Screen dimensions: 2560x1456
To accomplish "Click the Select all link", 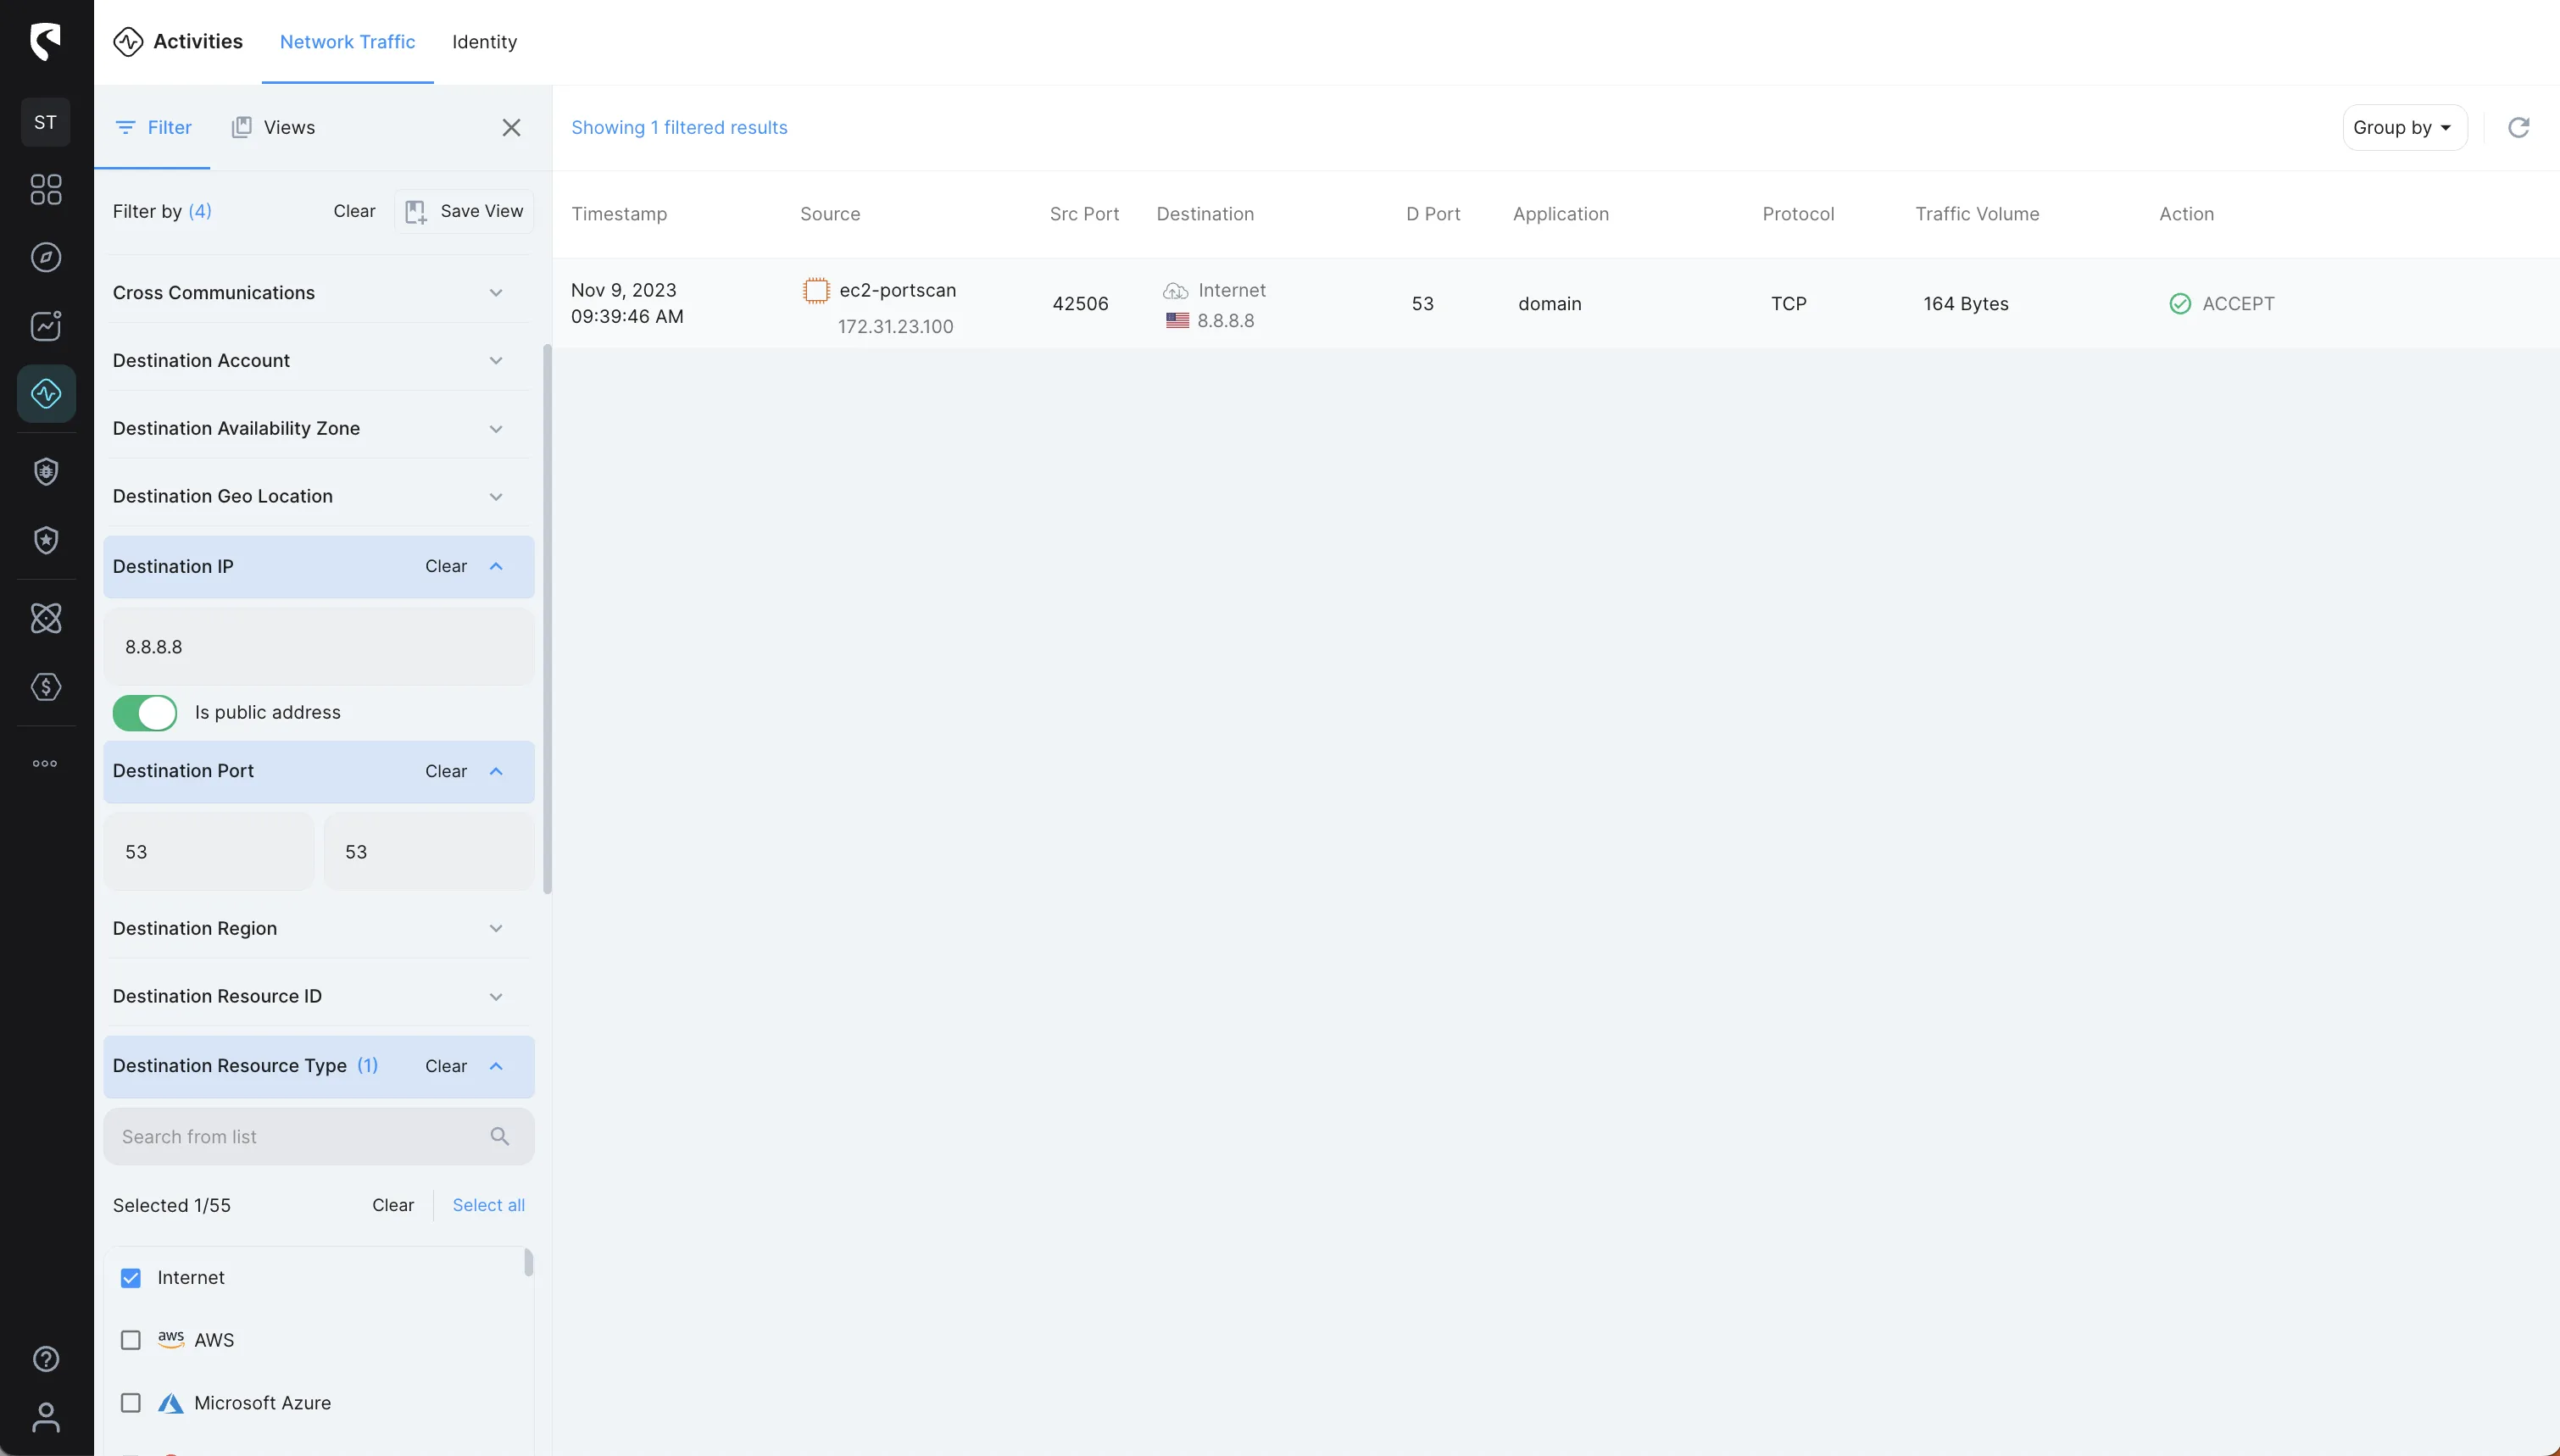I will point(488,1205).
